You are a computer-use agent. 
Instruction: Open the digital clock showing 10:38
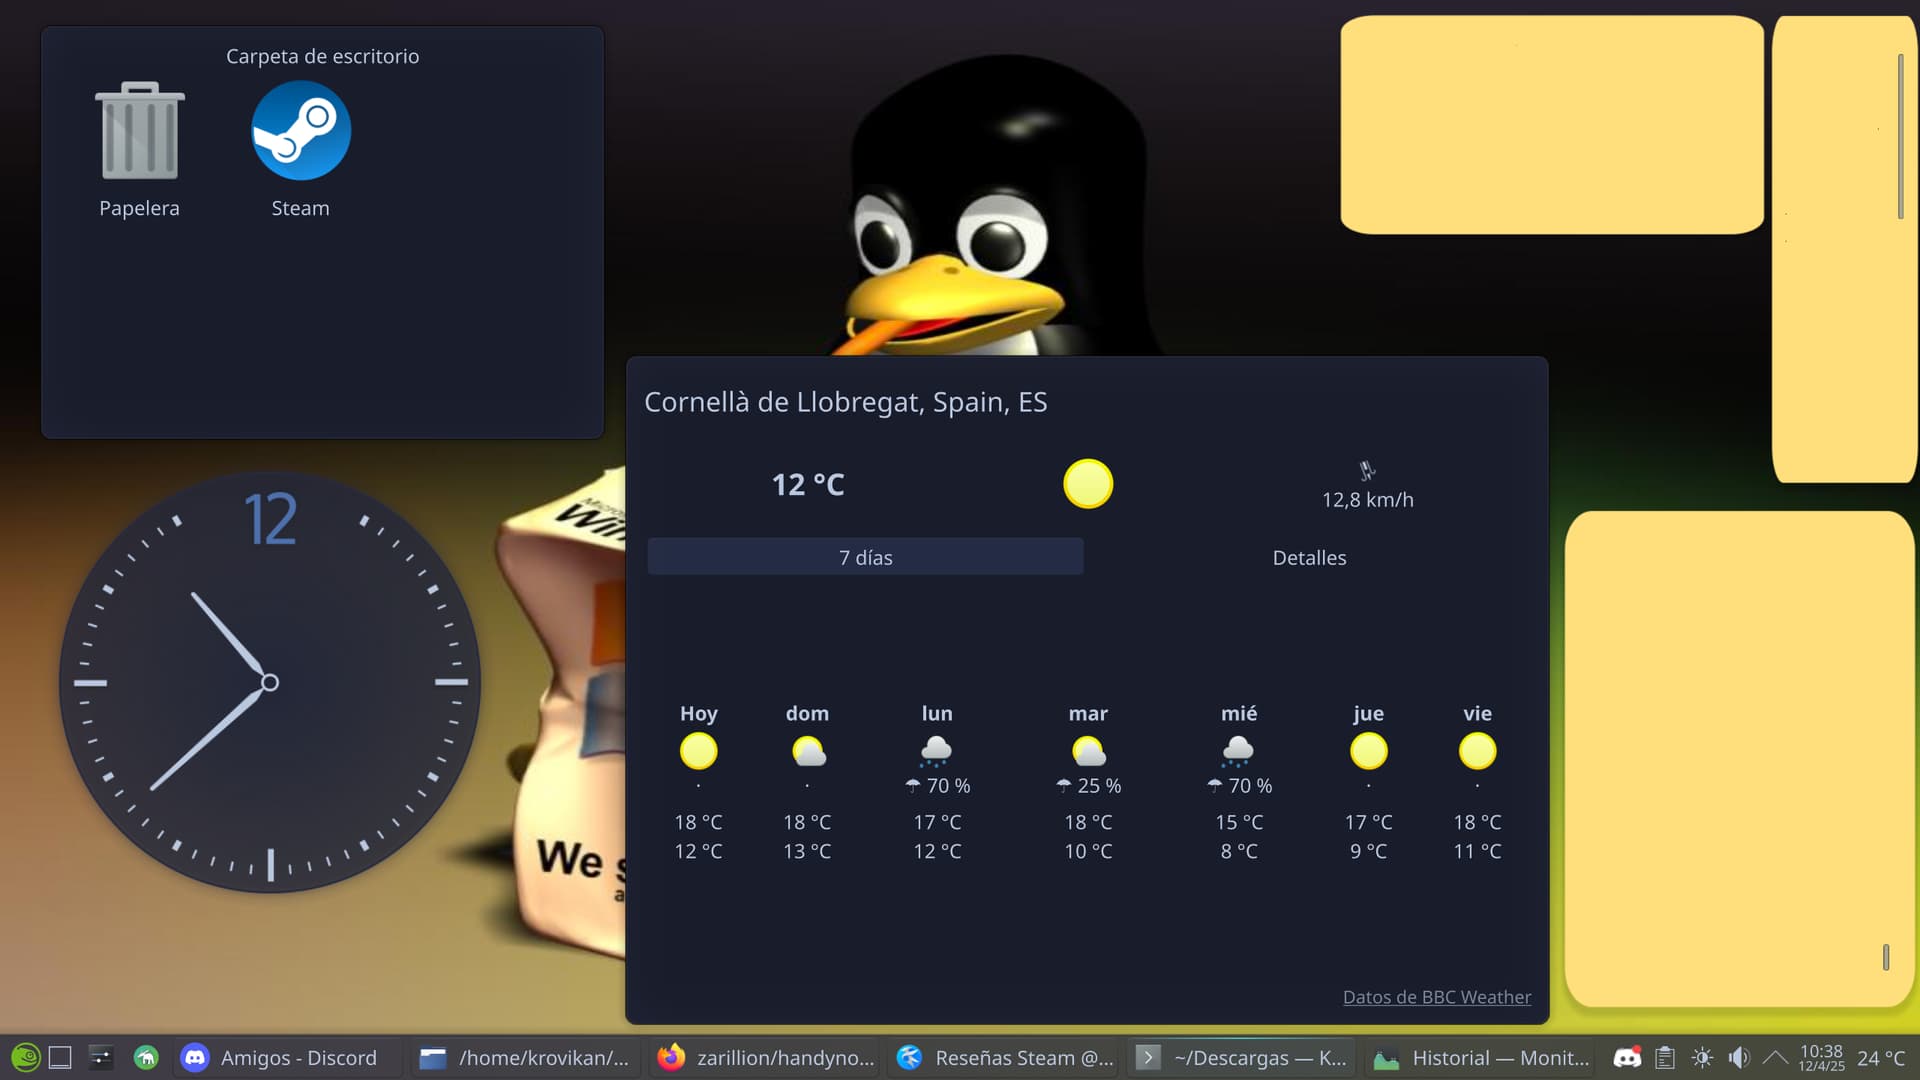pyautogui.click(x=1821, y=1057)
